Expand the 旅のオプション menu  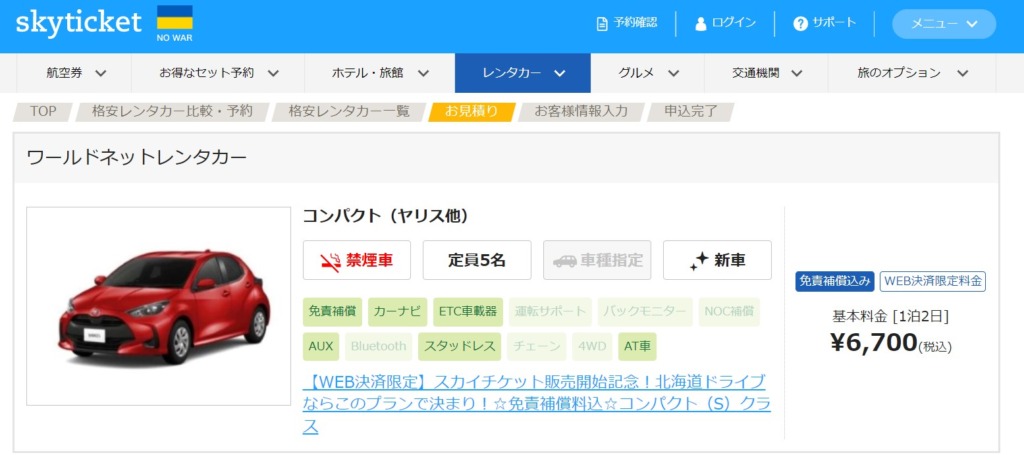pos(912,73)
